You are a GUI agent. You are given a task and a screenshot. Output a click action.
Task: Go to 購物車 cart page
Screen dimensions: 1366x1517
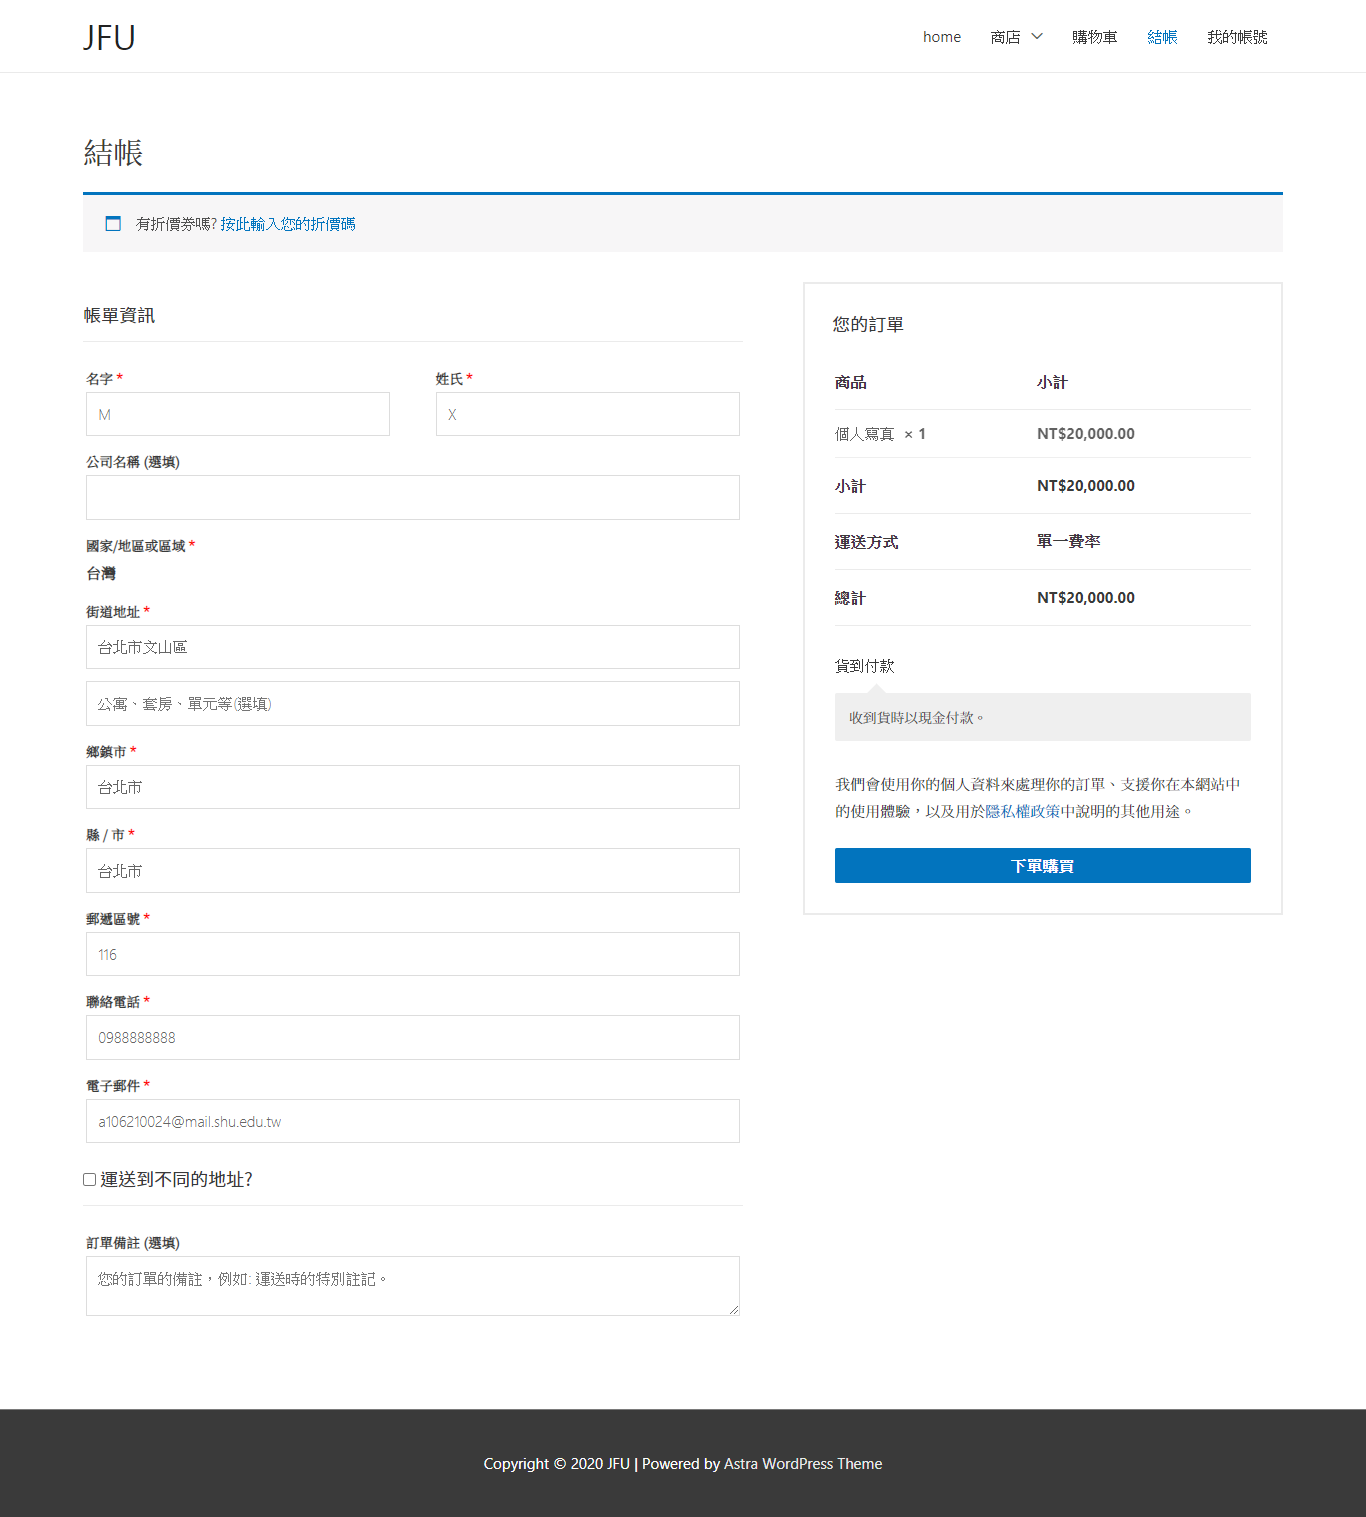[1094, 37]
